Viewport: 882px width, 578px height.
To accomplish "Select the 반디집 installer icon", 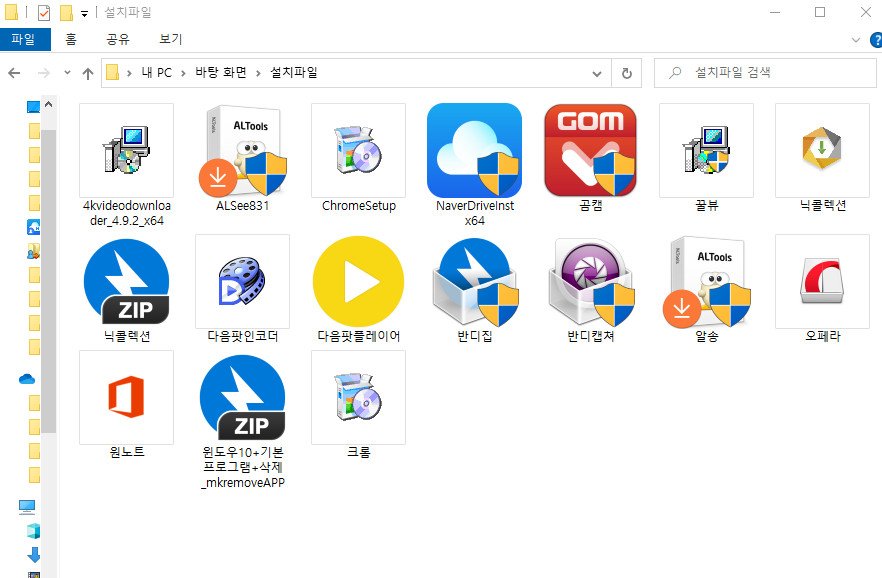I will click(x=474, y=281).
